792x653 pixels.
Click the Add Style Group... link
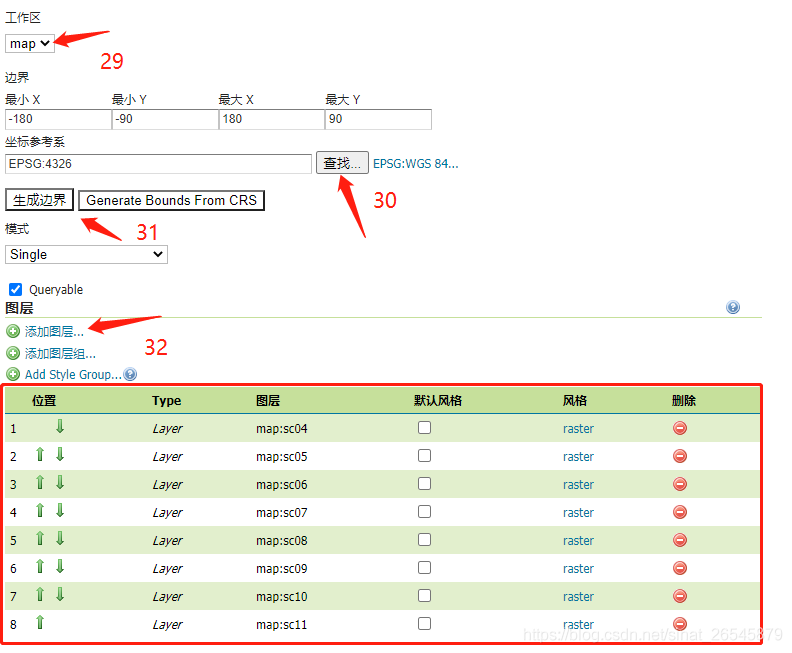(x=73, y=374)
